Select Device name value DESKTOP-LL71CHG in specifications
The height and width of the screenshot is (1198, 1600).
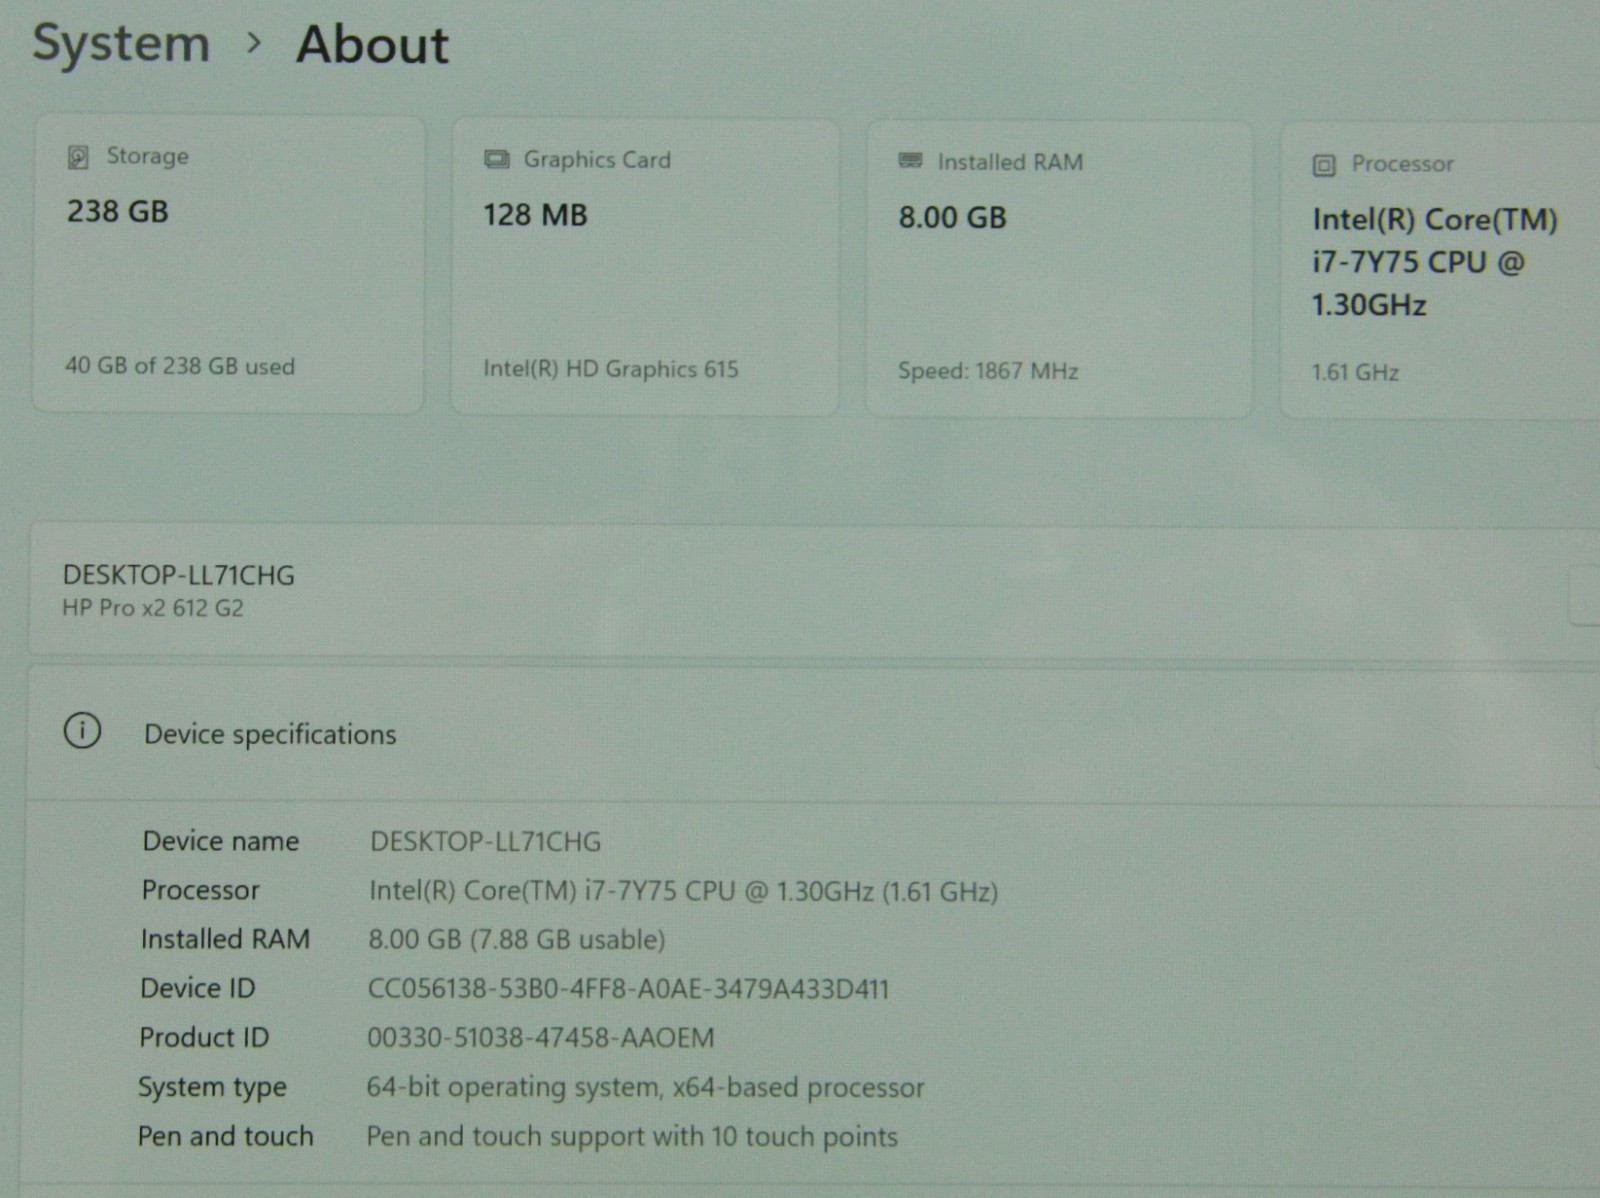486,842
